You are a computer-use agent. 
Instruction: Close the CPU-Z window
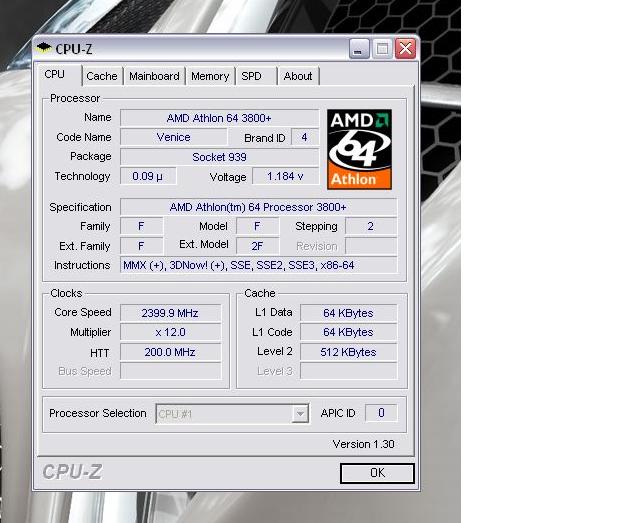405,48
